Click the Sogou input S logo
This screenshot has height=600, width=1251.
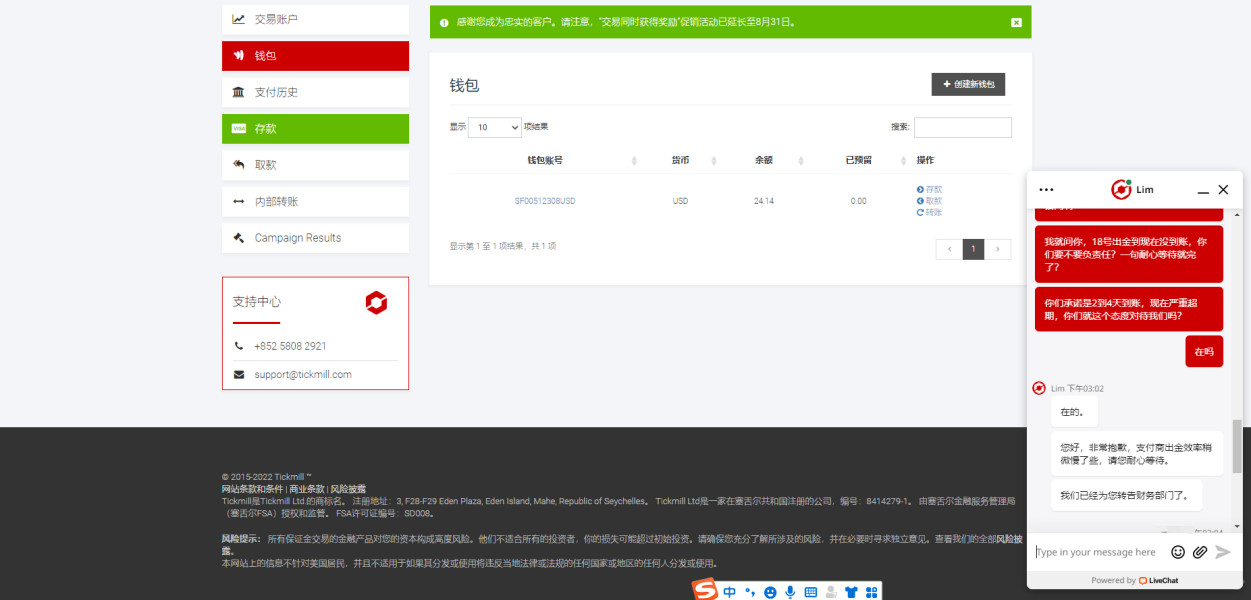706,590
